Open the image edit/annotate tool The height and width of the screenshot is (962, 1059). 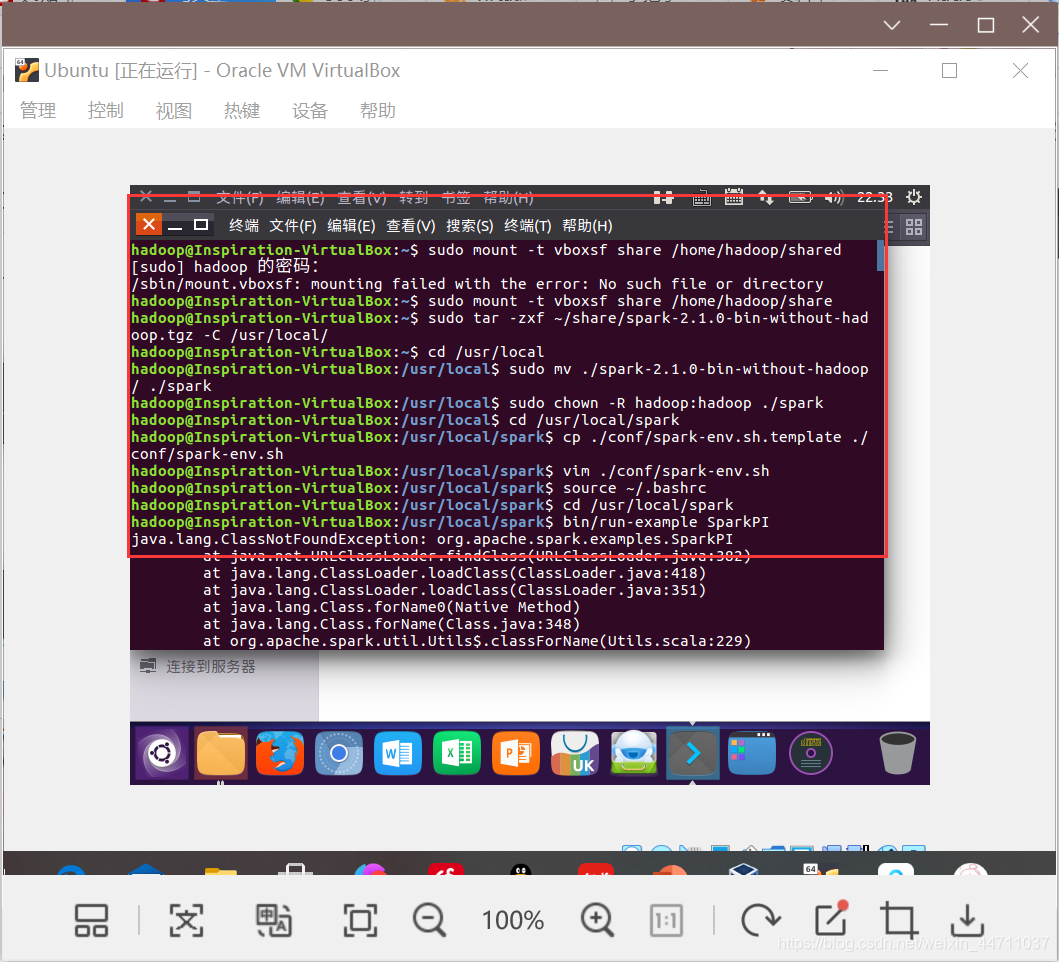[831, 919]
